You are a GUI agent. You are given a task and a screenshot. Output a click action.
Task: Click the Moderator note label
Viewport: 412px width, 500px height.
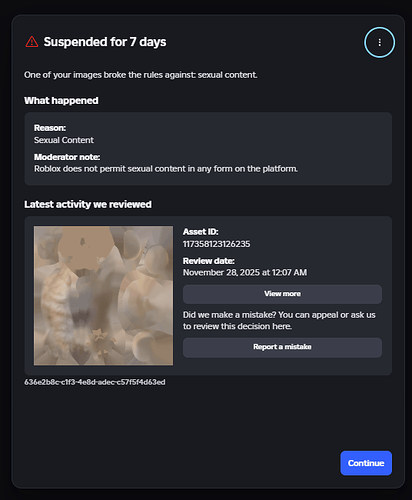[67, 157]
